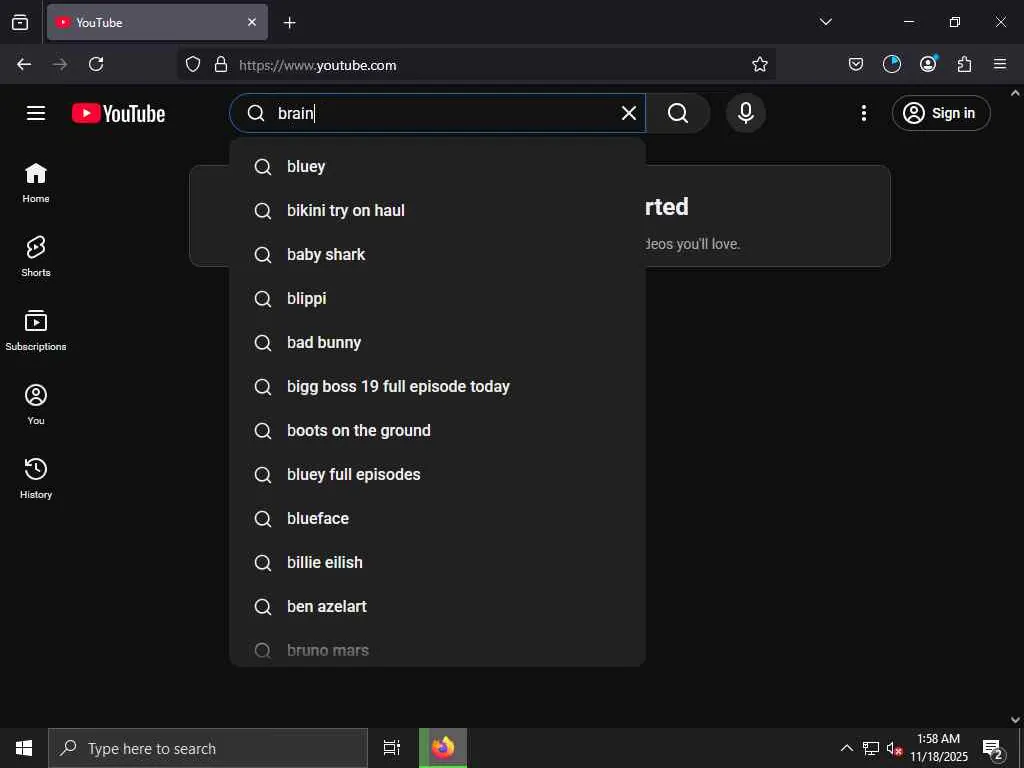The image size is (1024, 768).
Task: Open the Extensions puzzle icon
Action: (x=965, y=64)
